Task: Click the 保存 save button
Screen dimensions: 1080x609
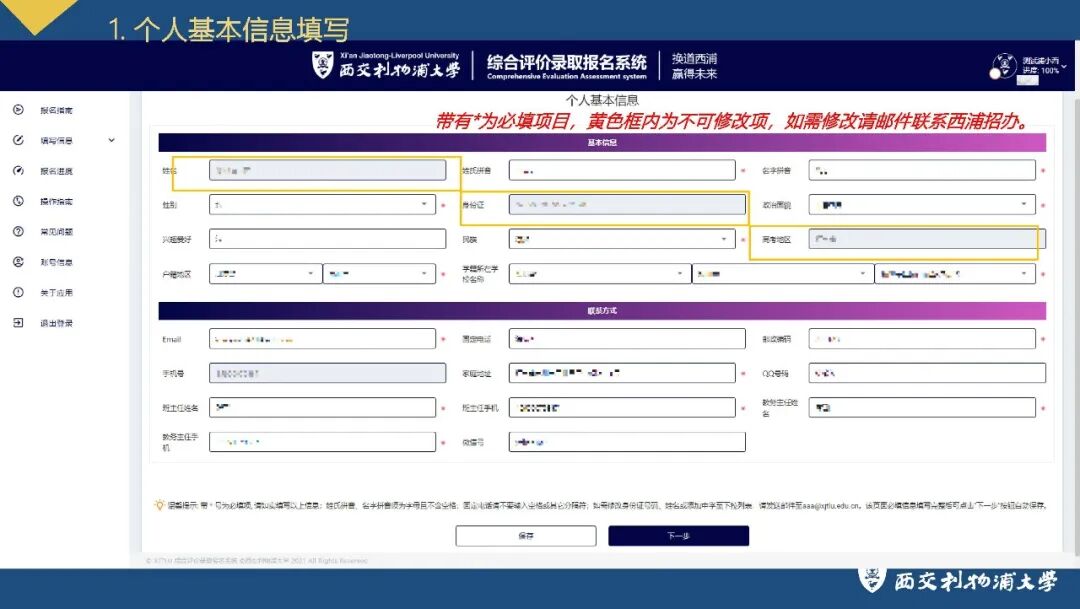Action: tap(527, 535)
